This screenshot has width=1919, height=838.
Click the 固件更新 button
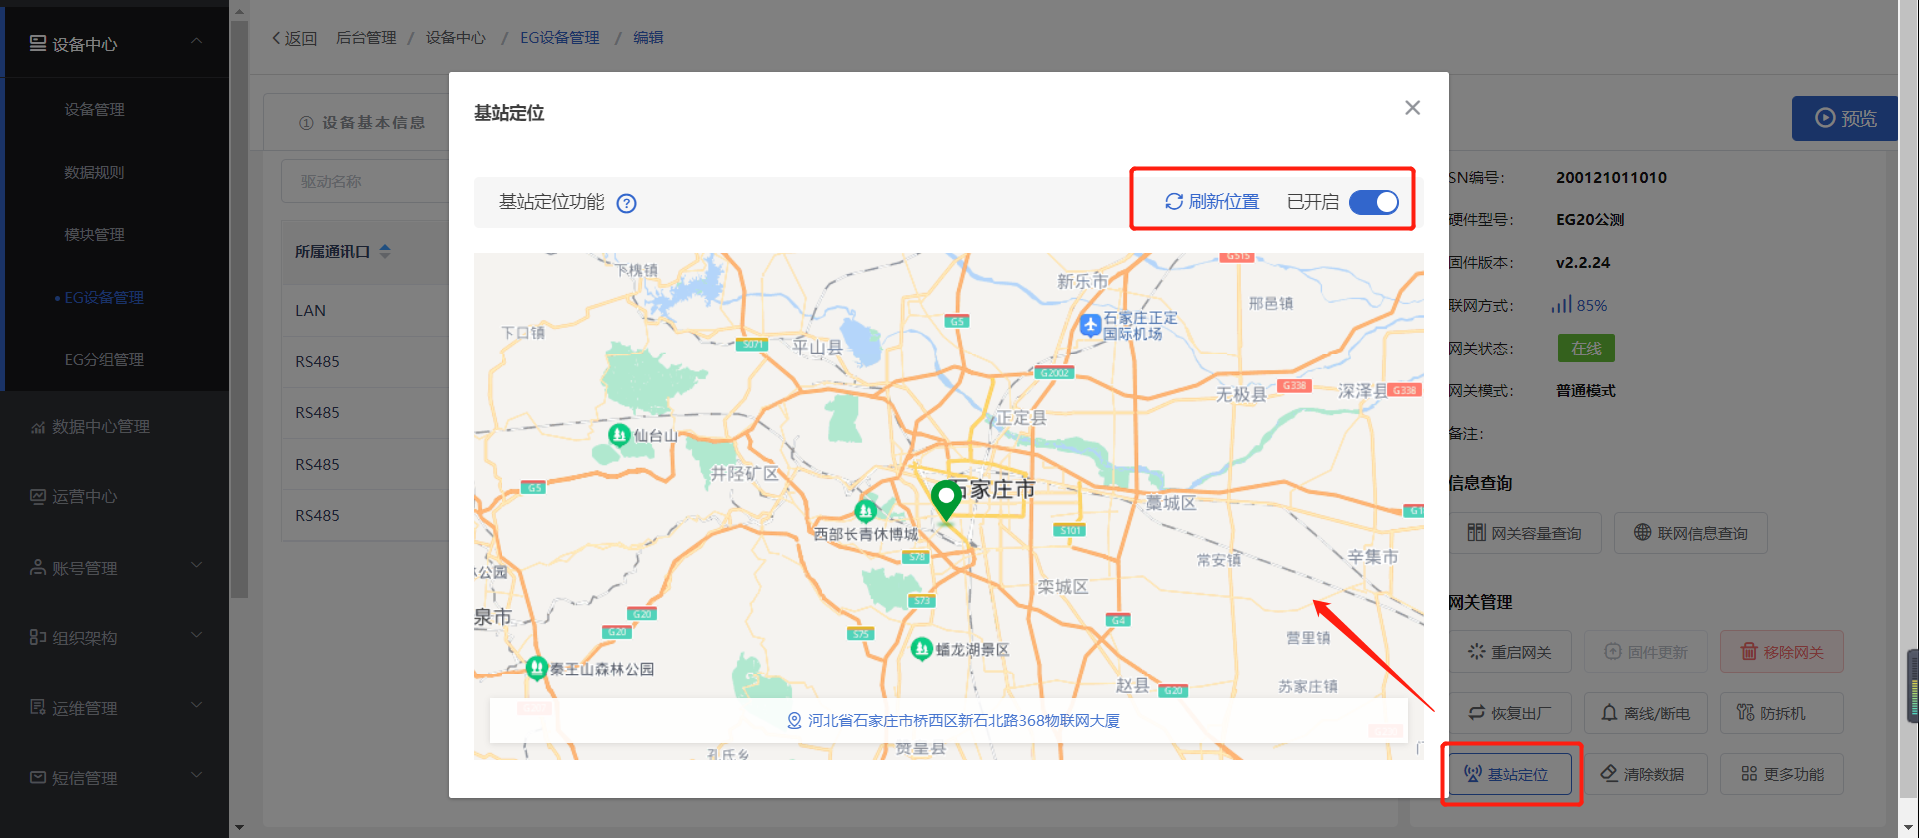[x=1646, y=652]
